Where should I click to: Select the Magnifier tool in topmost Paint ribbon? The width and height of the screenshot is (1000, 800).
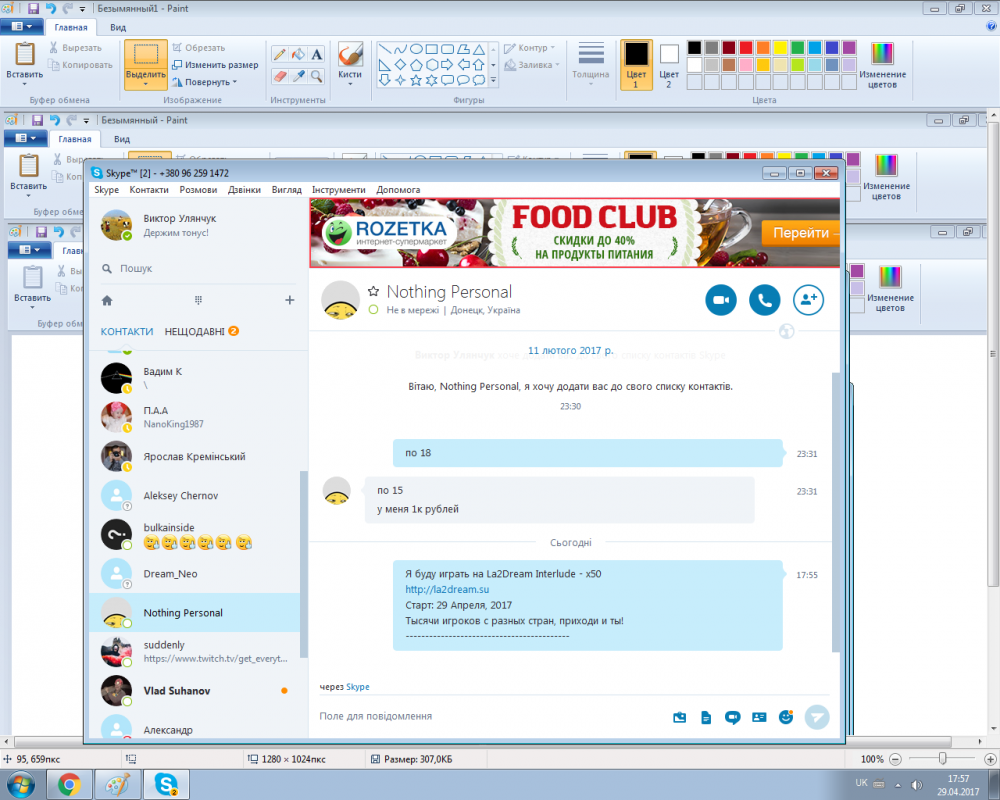[317, 76]
